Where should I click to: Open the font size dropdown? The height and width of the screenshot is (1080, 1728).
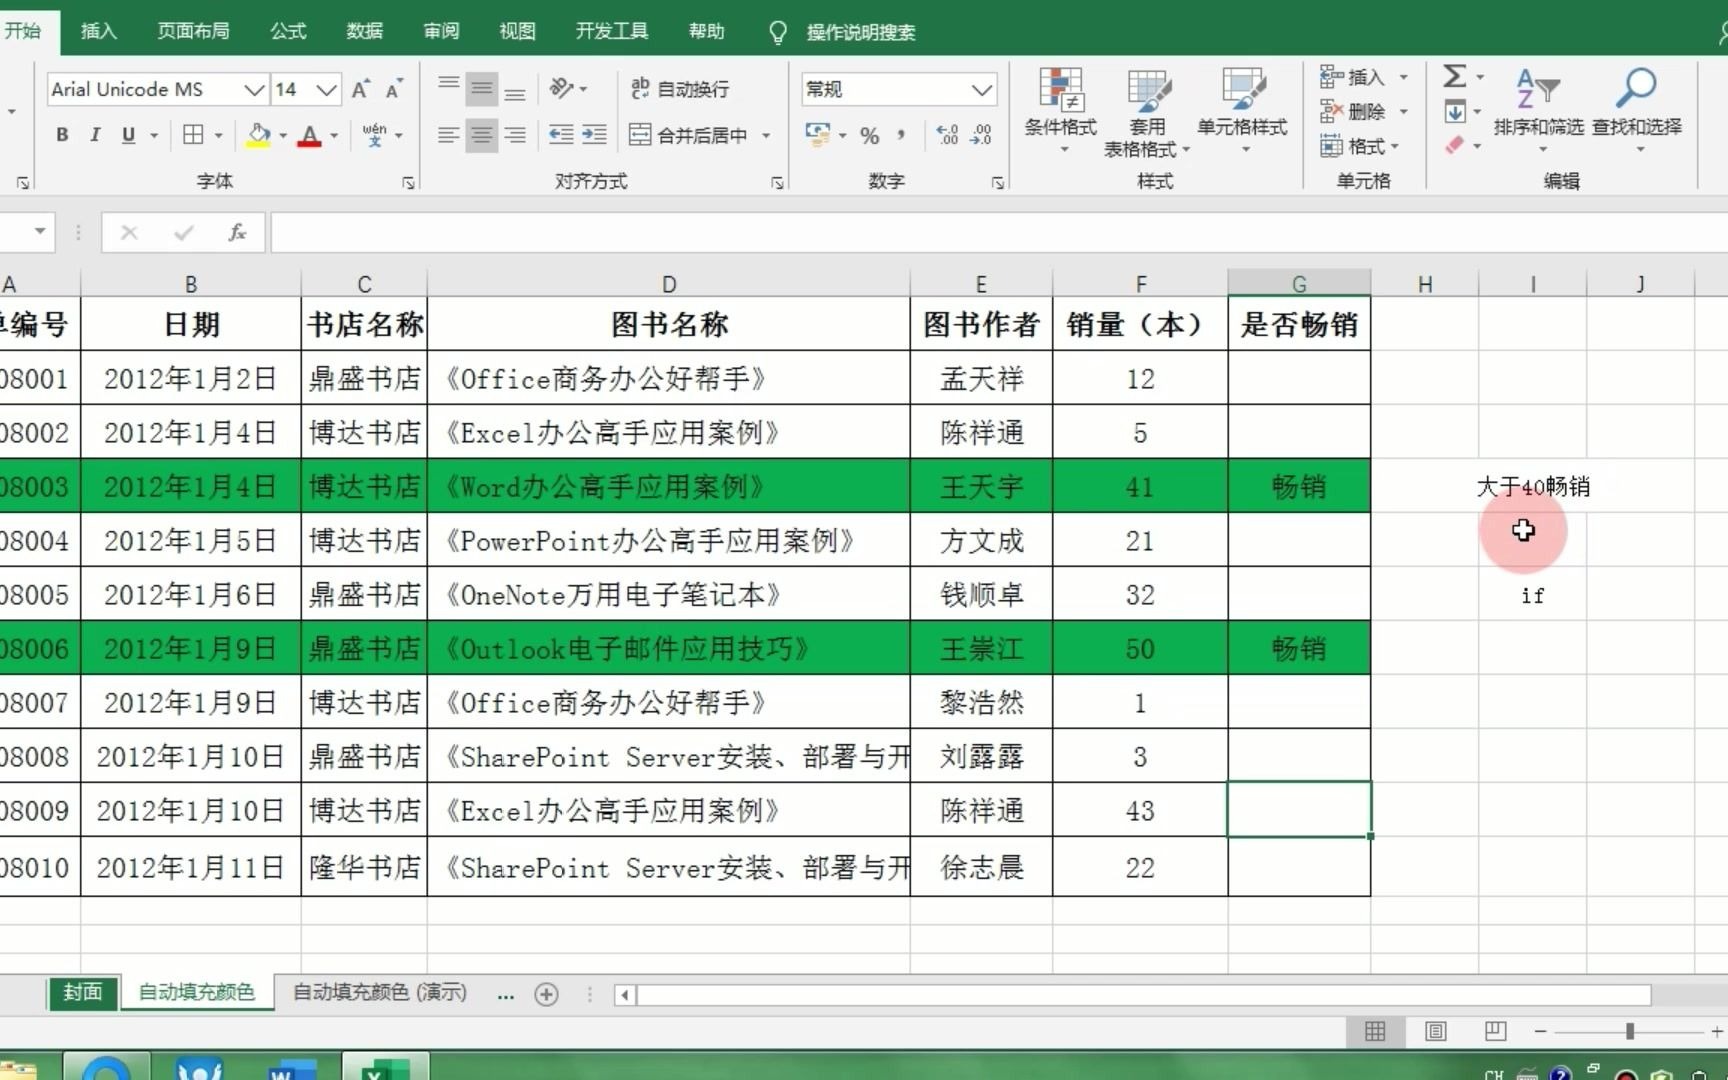[x=326, y=90]
